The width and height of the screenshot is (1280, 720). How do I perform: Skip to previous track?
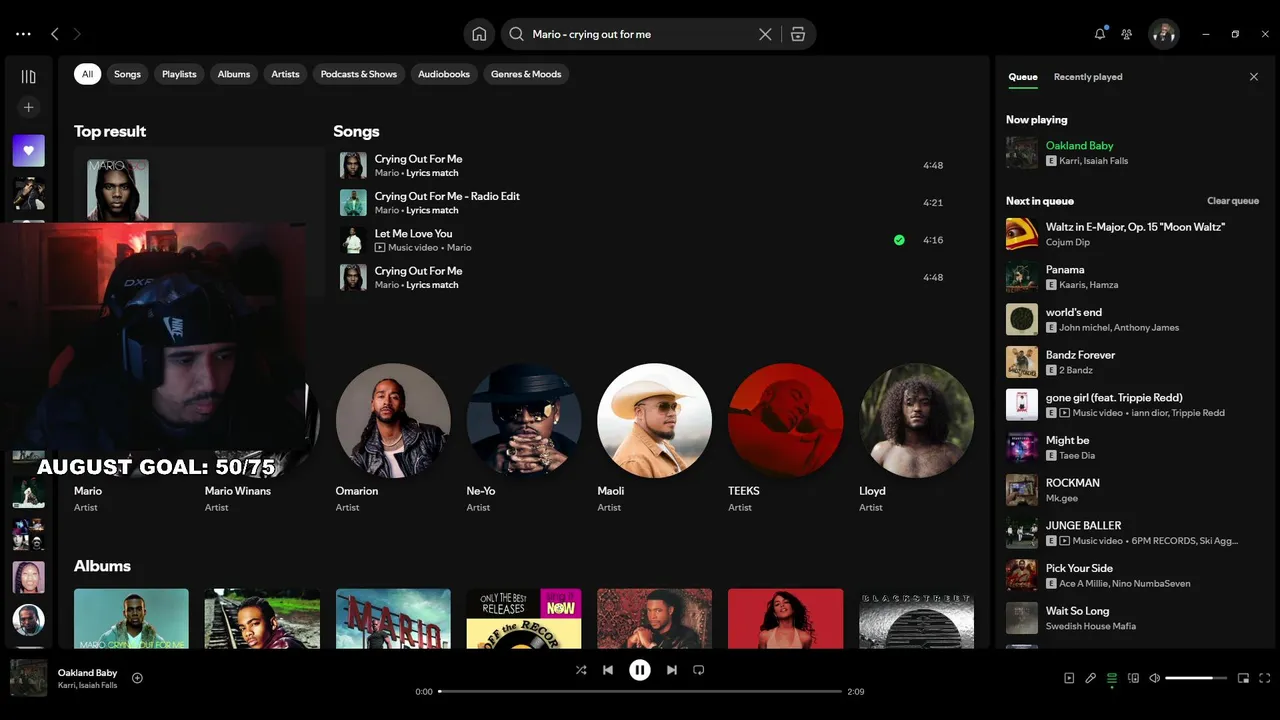(608, 670)
